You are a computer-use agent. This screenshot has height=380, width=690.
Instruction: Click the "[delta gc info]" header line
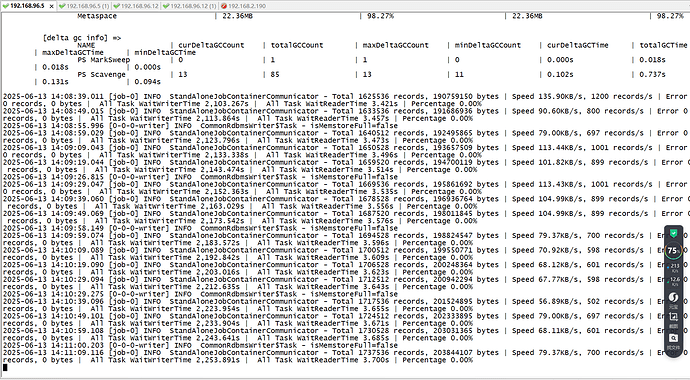[x=81, y=38]
